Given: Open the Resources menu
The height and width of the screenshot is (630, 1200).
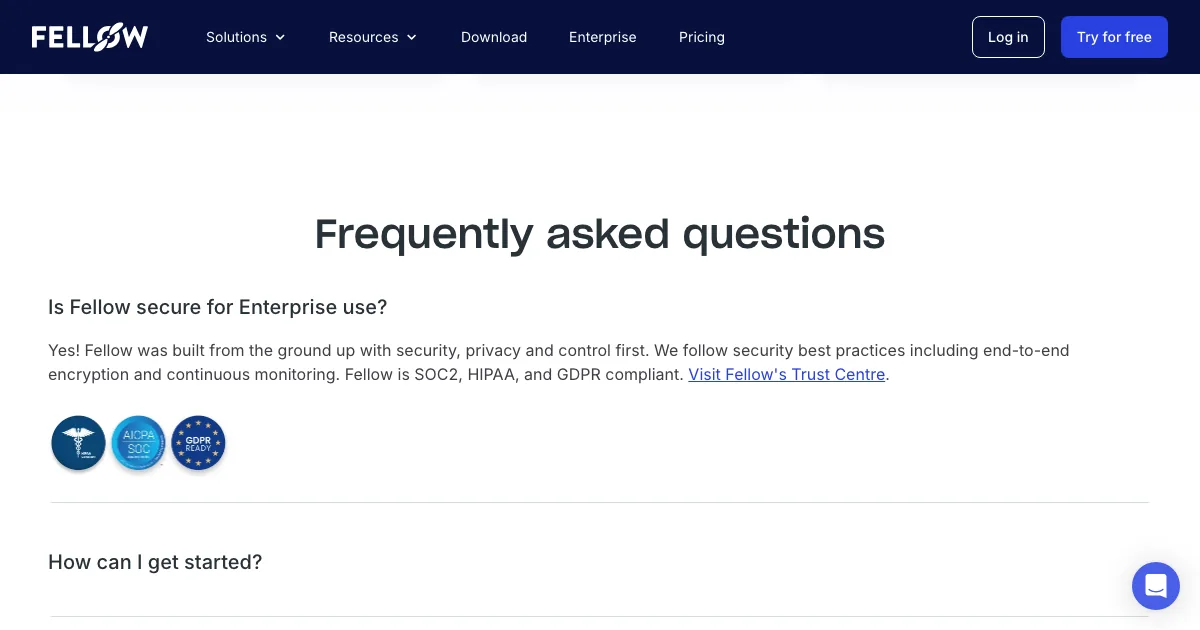Looking at the screenshot, I should pyautogui.click(x=363, y=37).
